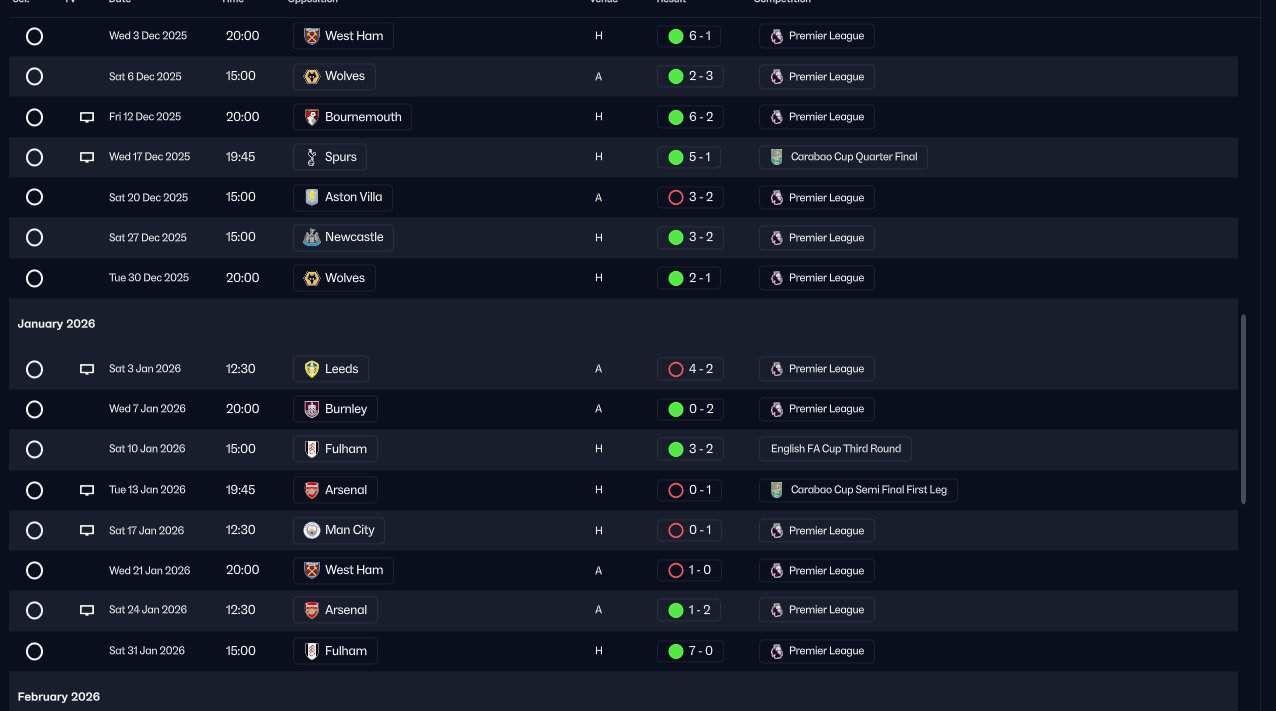Toggle selection circle for Fulham 7-0 match
Viewport: 1276px width, 711px height.
34,651
